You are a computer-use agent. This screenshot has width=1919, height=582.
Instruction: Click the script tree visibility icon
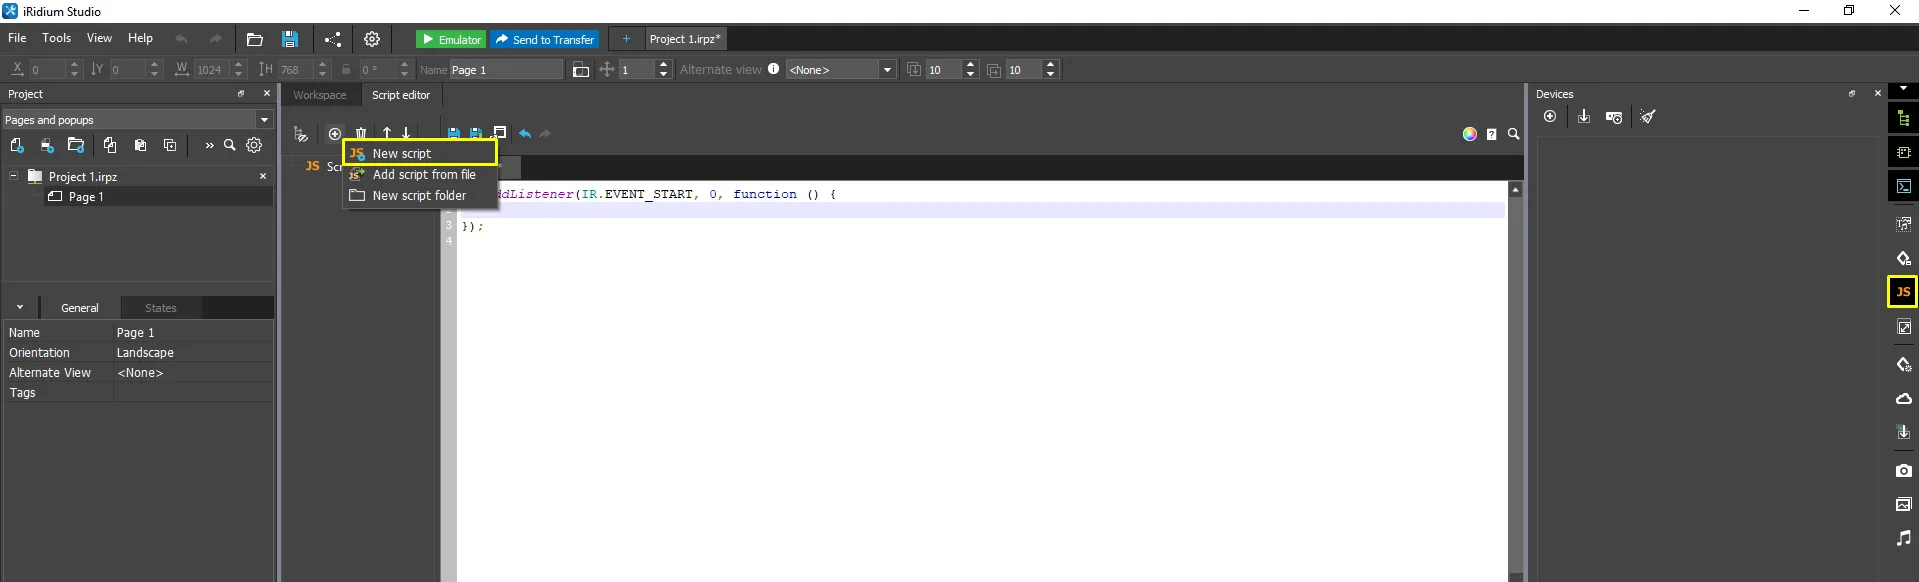coord(300,134)
